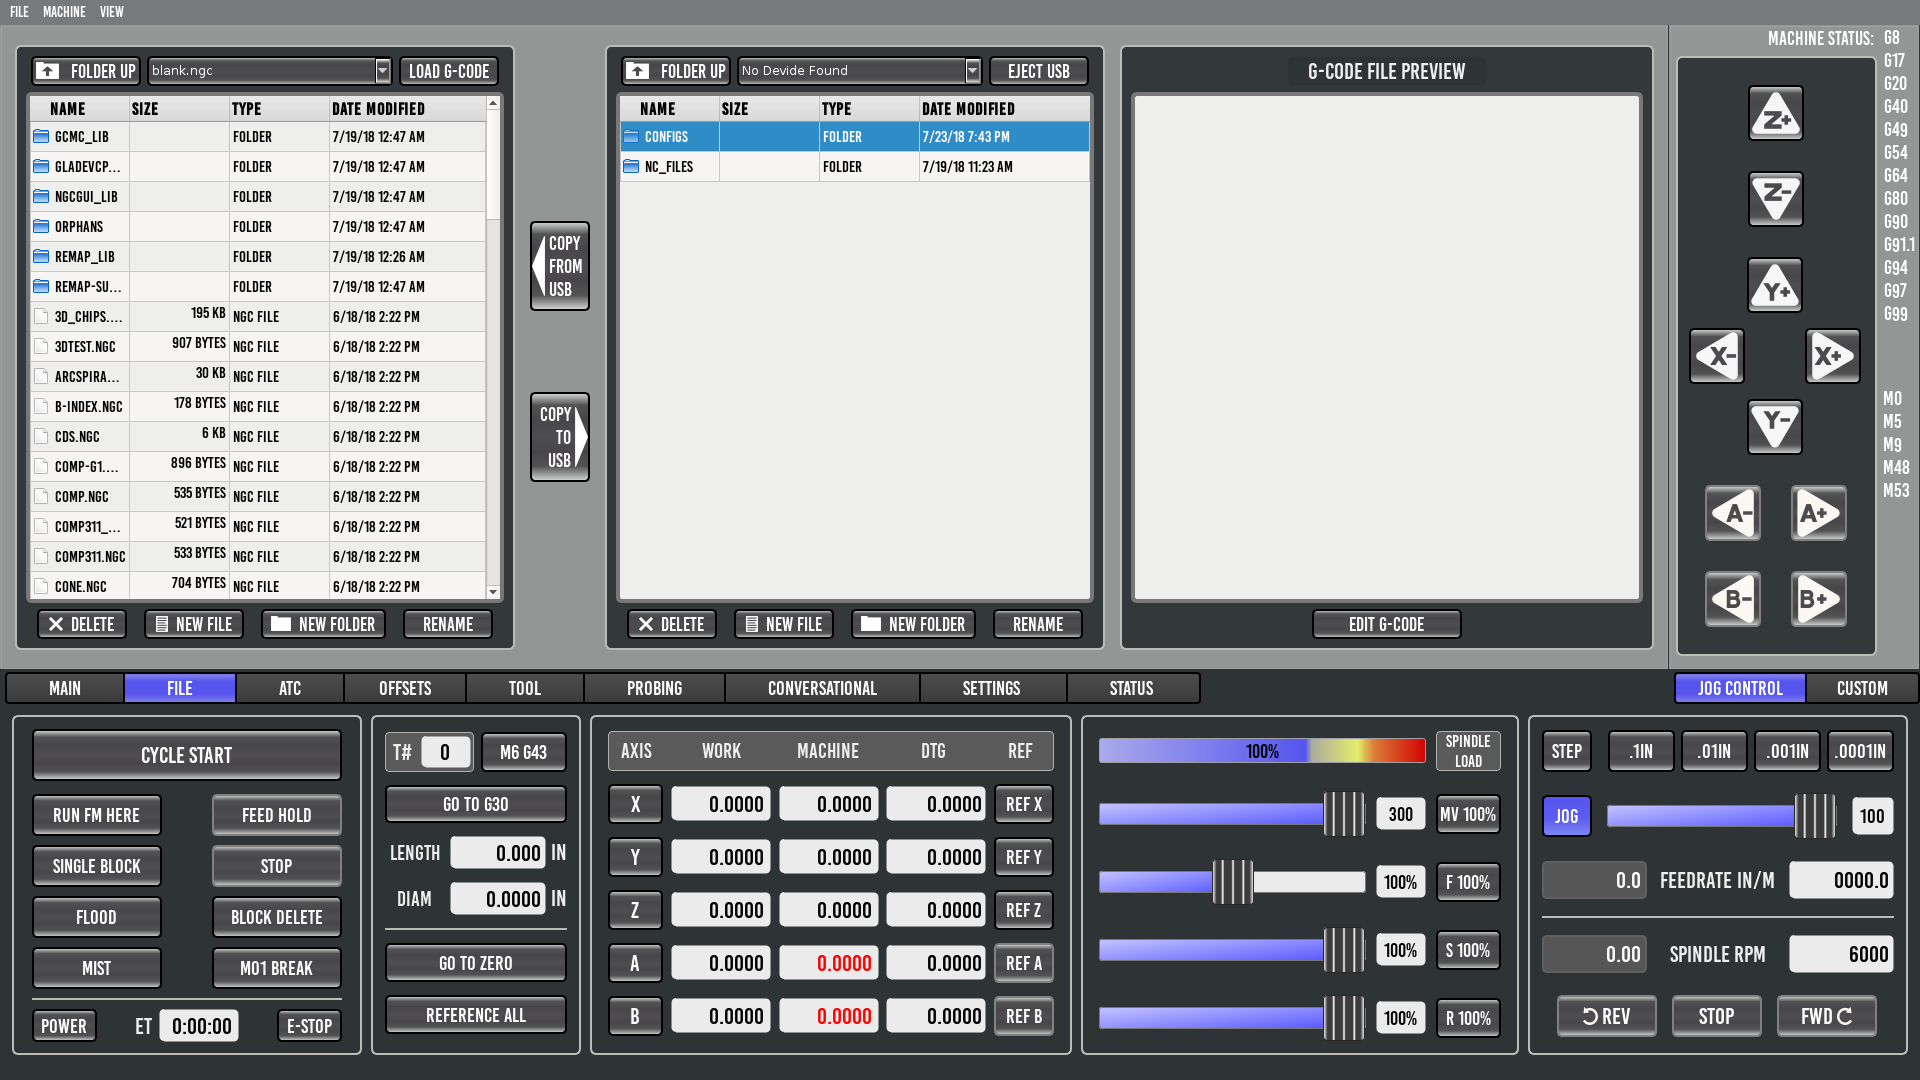
Task: Create new folder in USB browser
Action: [x=914, y=624]
